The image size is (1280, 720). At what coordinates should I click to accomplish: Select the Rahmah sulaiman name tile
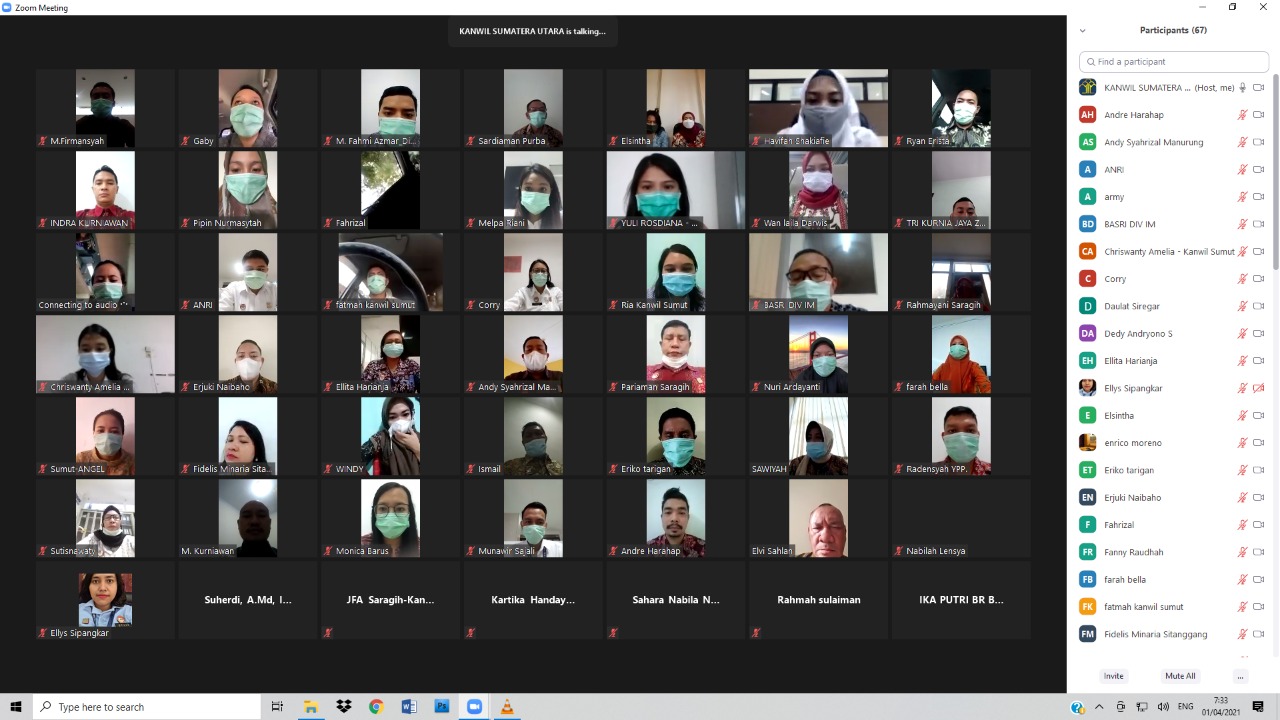coord(818,600)
